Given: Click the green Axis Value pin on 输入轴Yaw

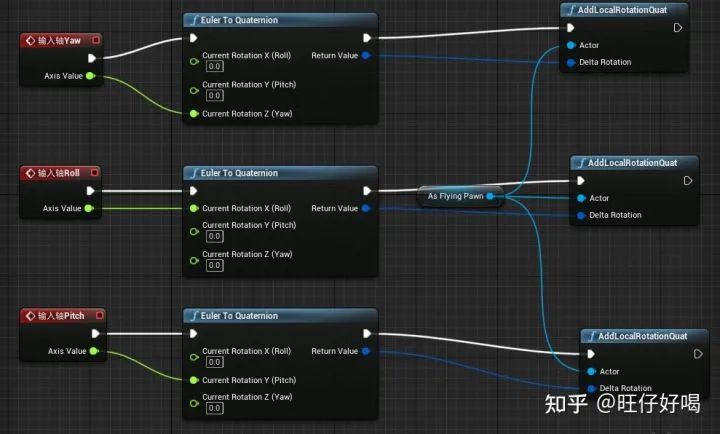Looking at the screenshot, I should point(90,76).
